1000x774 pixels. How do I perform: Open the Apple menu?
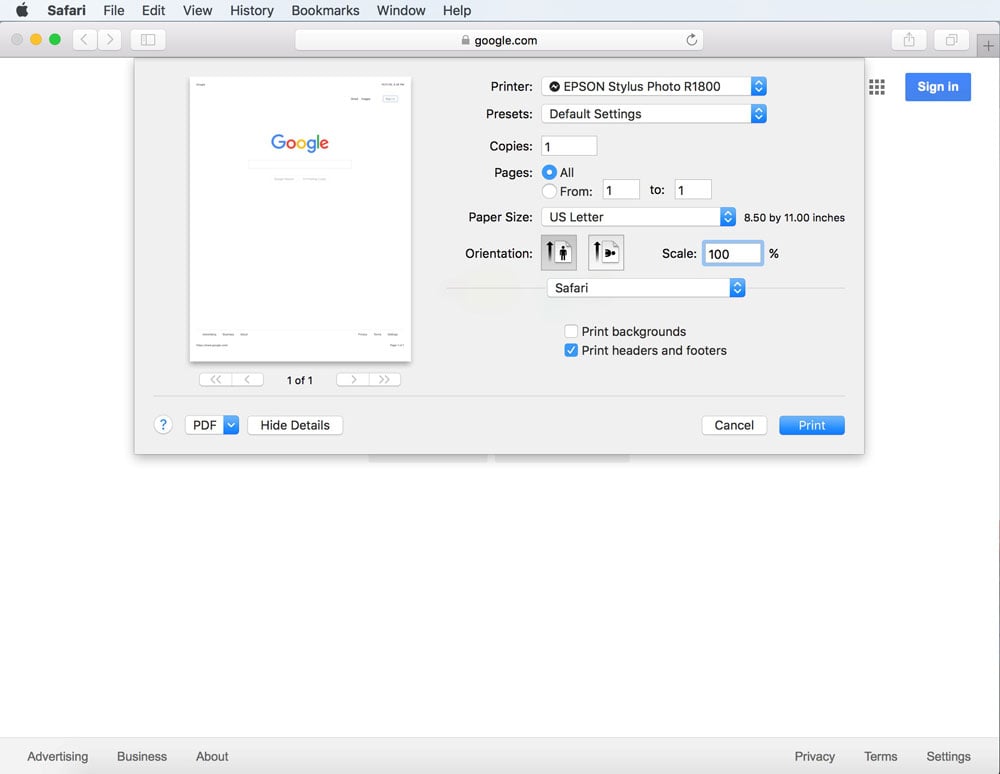click(x=22, y=10)
